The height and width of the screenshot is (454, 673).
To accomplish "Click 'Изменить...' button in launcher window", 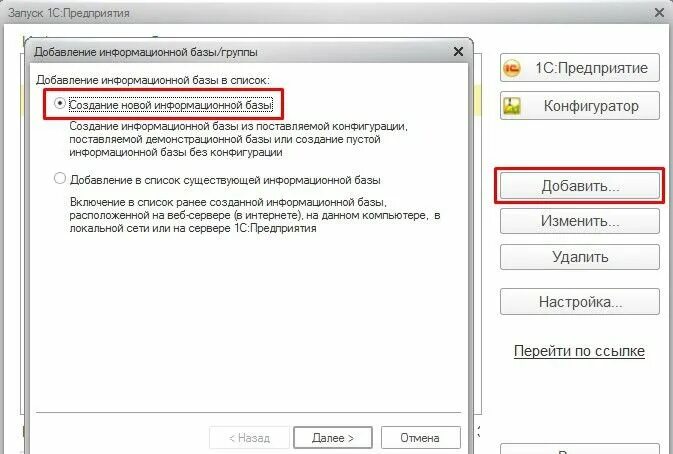I will (579, 221).
